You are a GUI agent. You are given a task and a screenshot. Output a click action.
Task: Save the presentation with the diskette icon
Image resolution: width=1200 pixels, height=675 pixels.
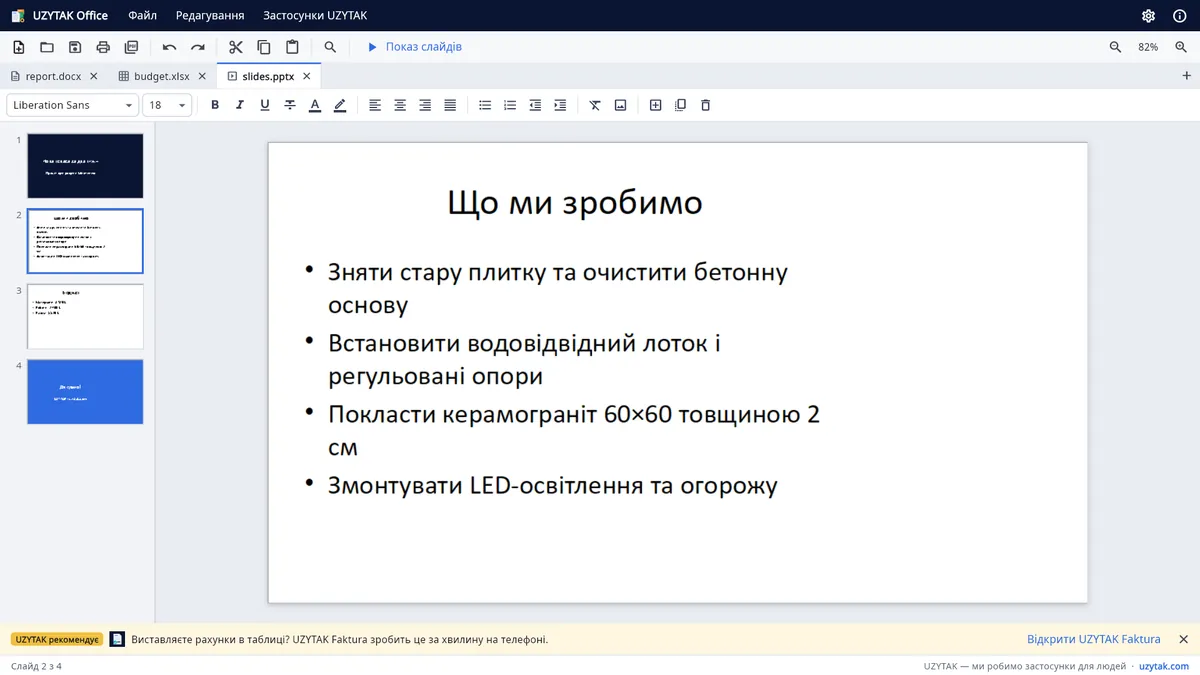coord(75,47)
